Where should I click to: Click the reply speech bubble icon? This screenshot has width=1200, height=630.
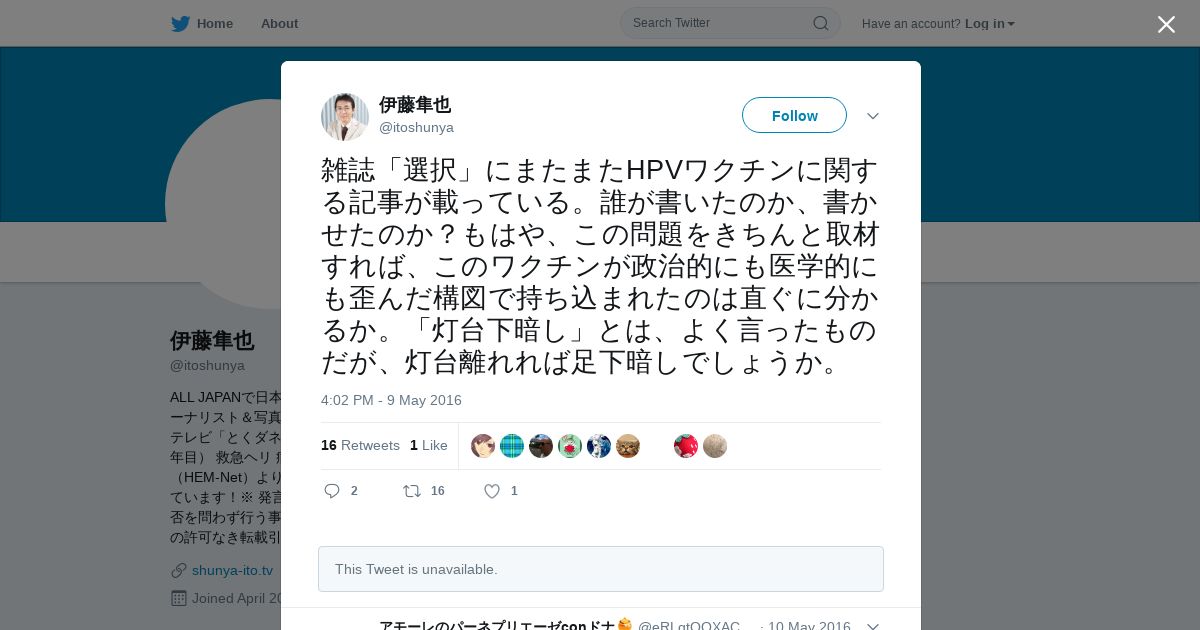coord(332,490)
